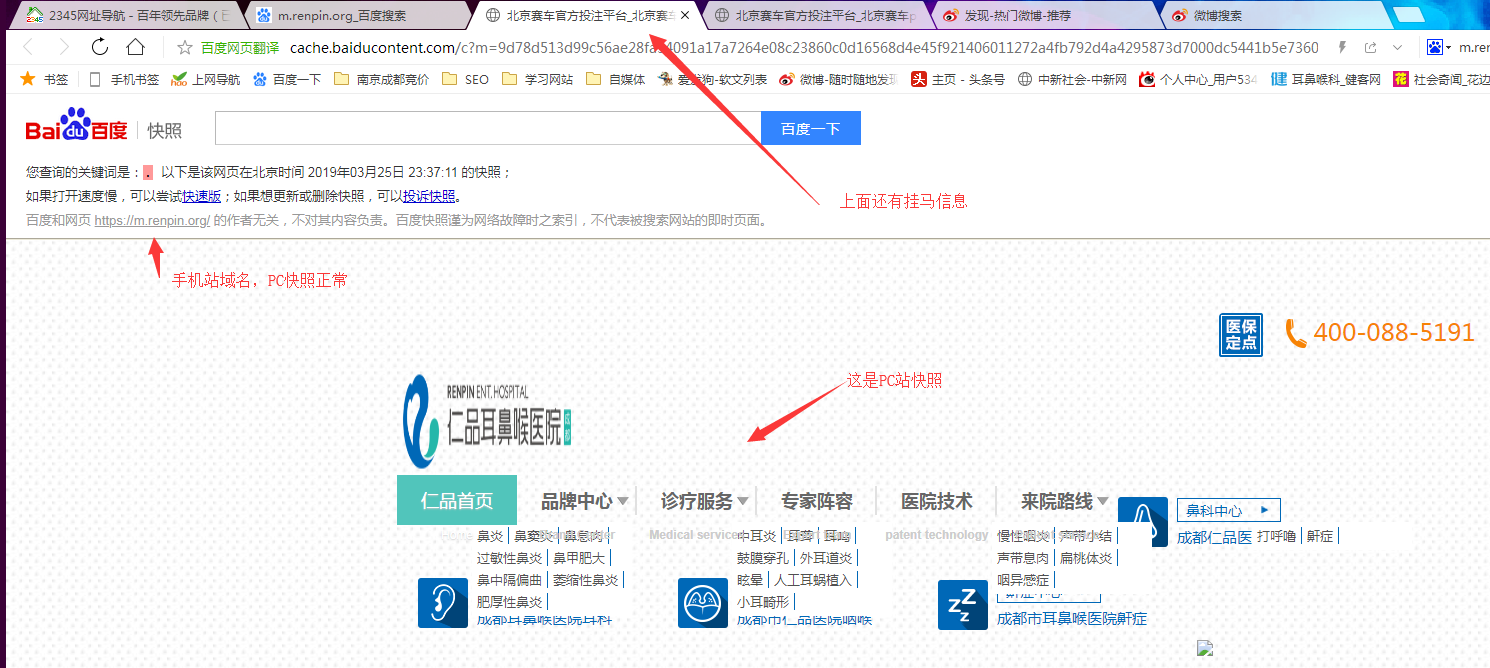Expand the 诊疗服务 dropdown arrow

point(743,501)
